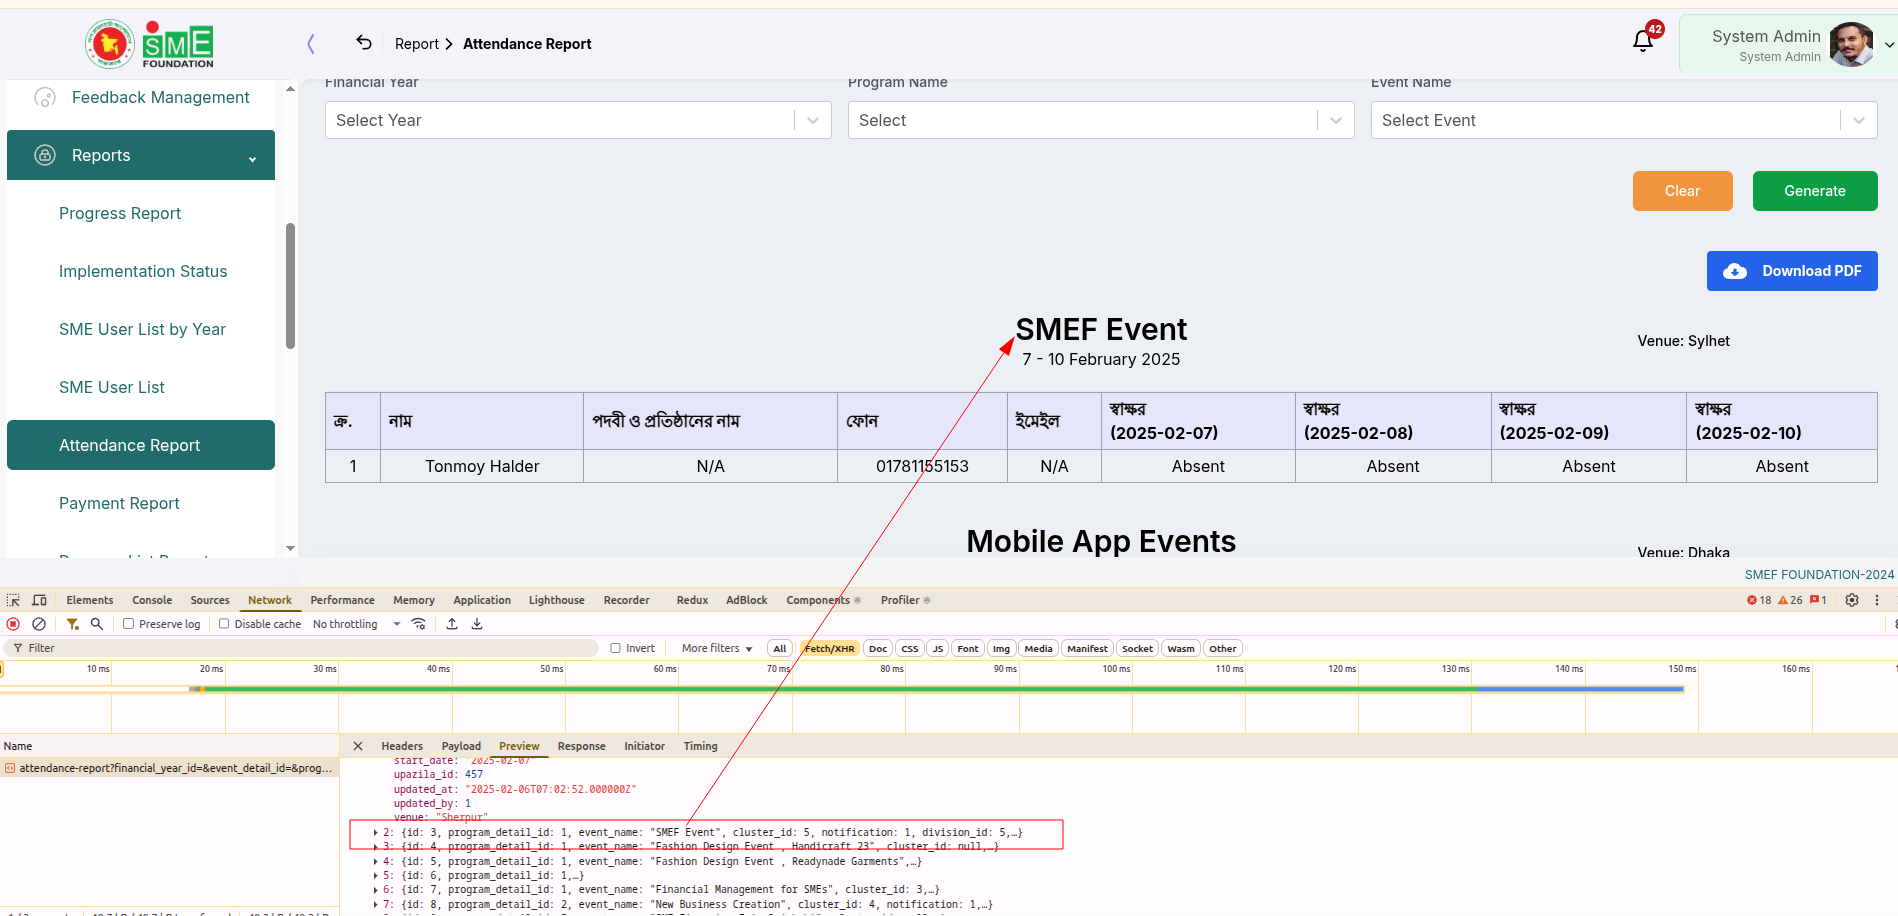Click the SME Foundation logo
The image size is (1898, 916).
pos(150,44)
